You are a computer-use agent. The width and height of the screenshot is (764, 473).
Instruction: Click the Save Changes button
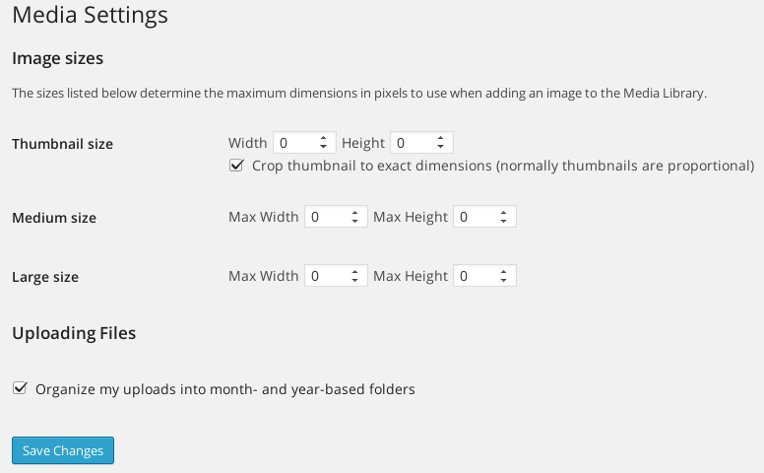63,450
